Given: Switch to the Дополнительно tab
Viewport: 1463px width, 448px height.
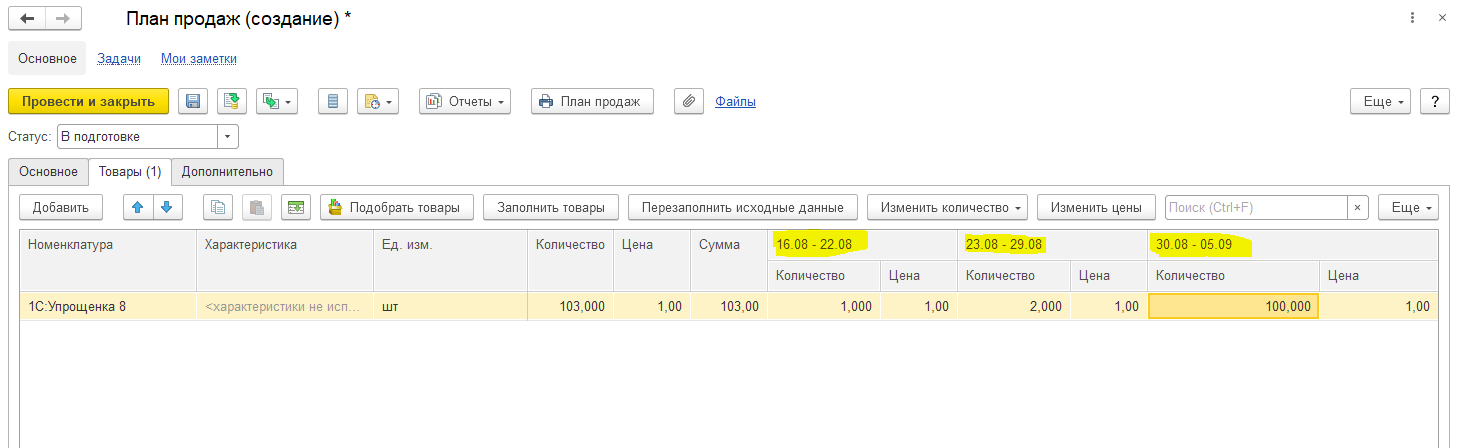Looking at the screenshot, I should (x=227, y=171).
